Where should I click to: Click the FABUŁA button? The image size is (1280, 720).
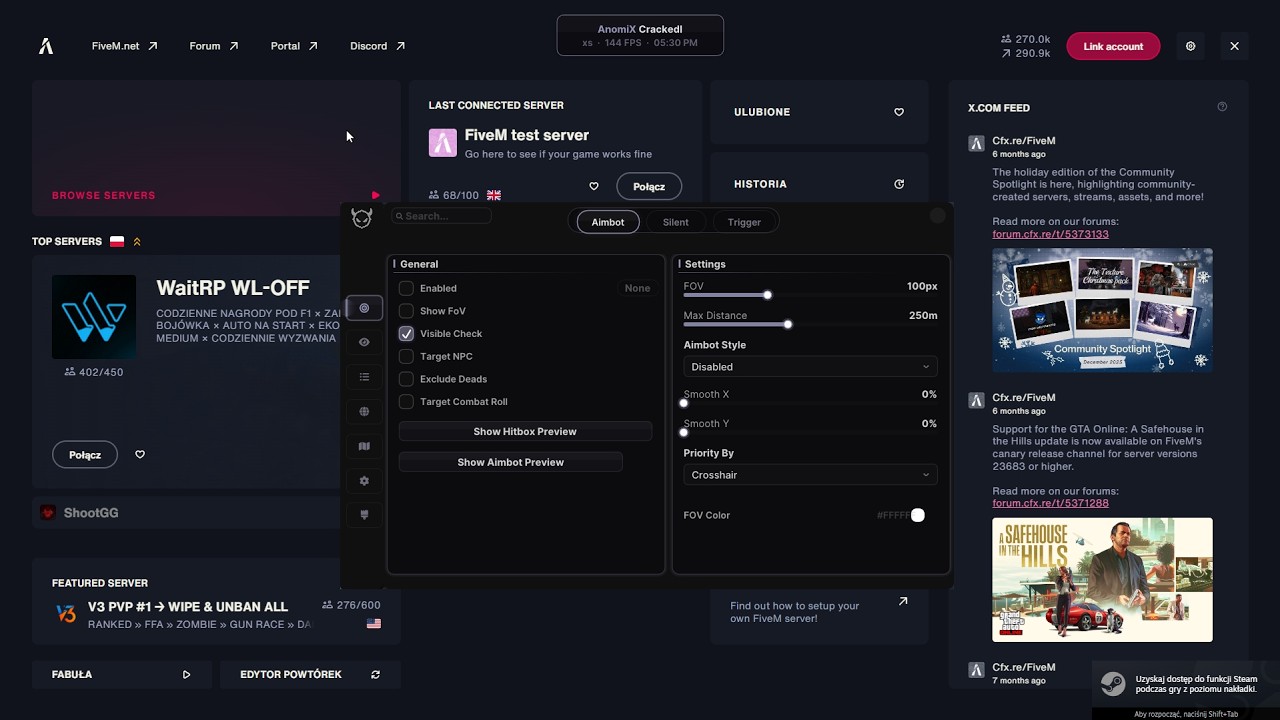tap(122, 675)
